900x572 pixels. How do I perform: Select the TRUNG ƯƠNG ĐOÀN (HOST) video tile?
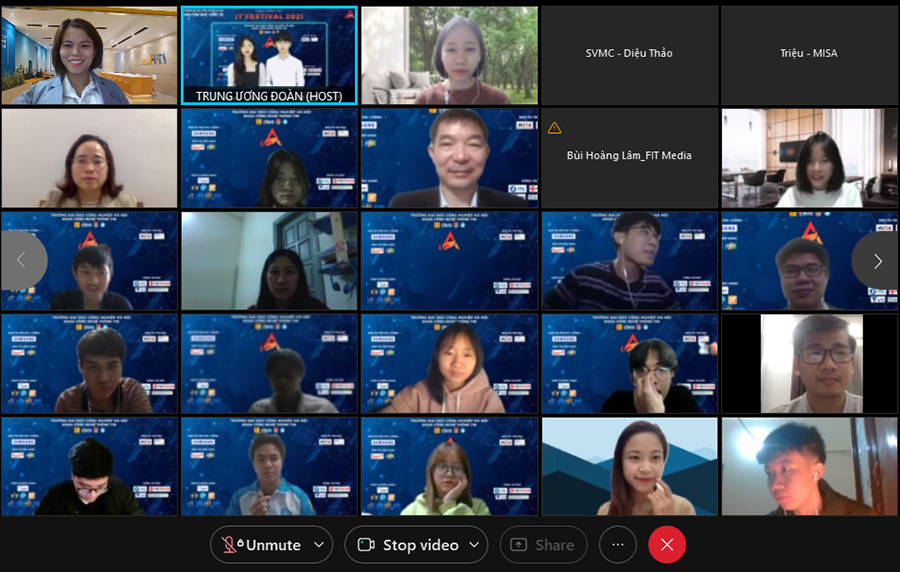269,56
